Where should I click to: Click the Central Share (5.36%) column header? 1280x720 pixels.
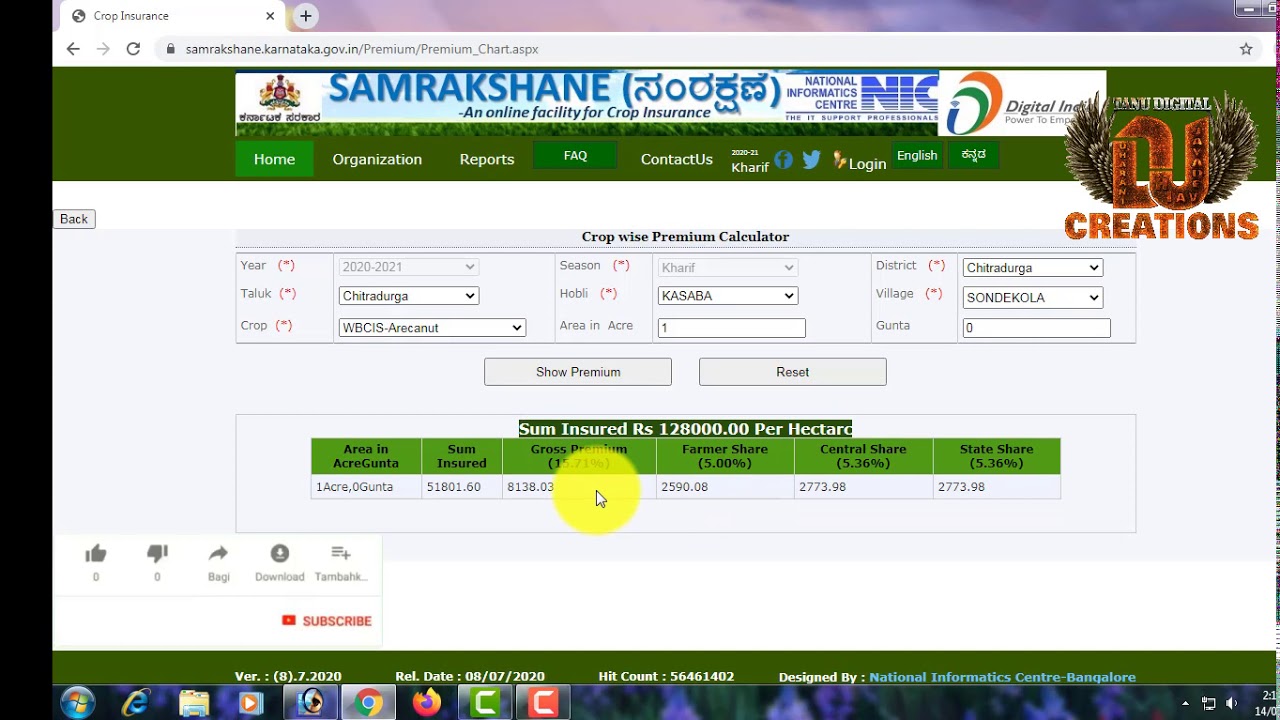pyautogui.click(x=863, y=456)
